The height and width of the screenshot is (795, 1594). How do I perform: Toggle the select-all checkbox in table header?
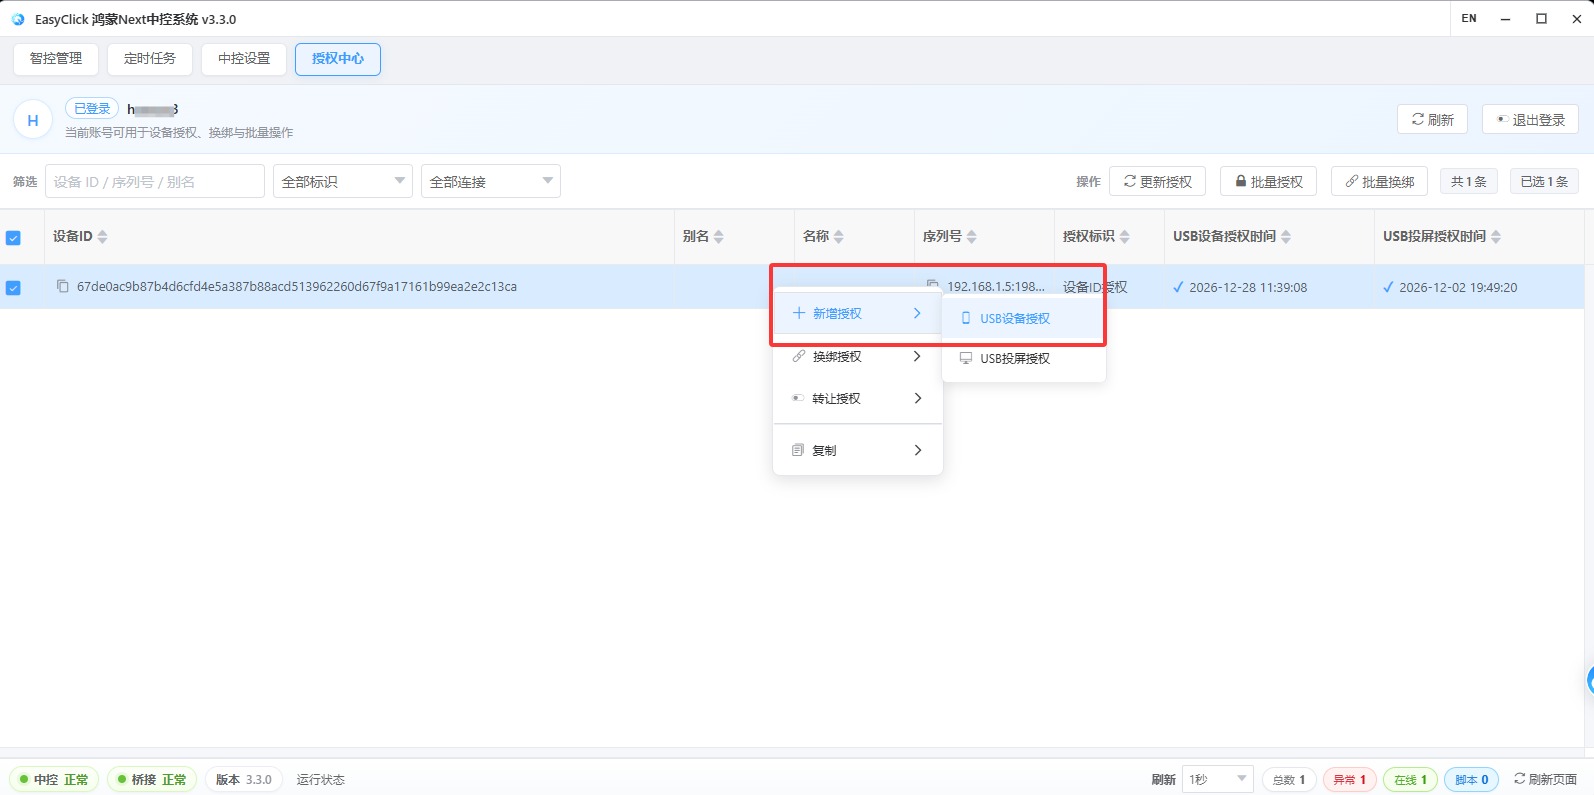[13, 238]
